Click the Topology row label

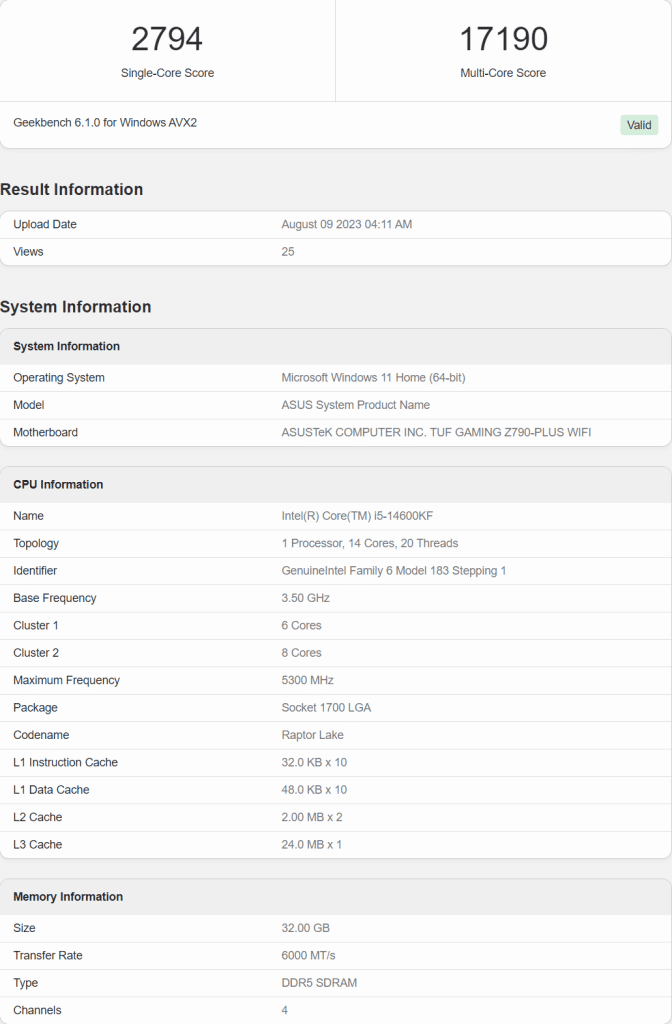click(x=36, y=543)
